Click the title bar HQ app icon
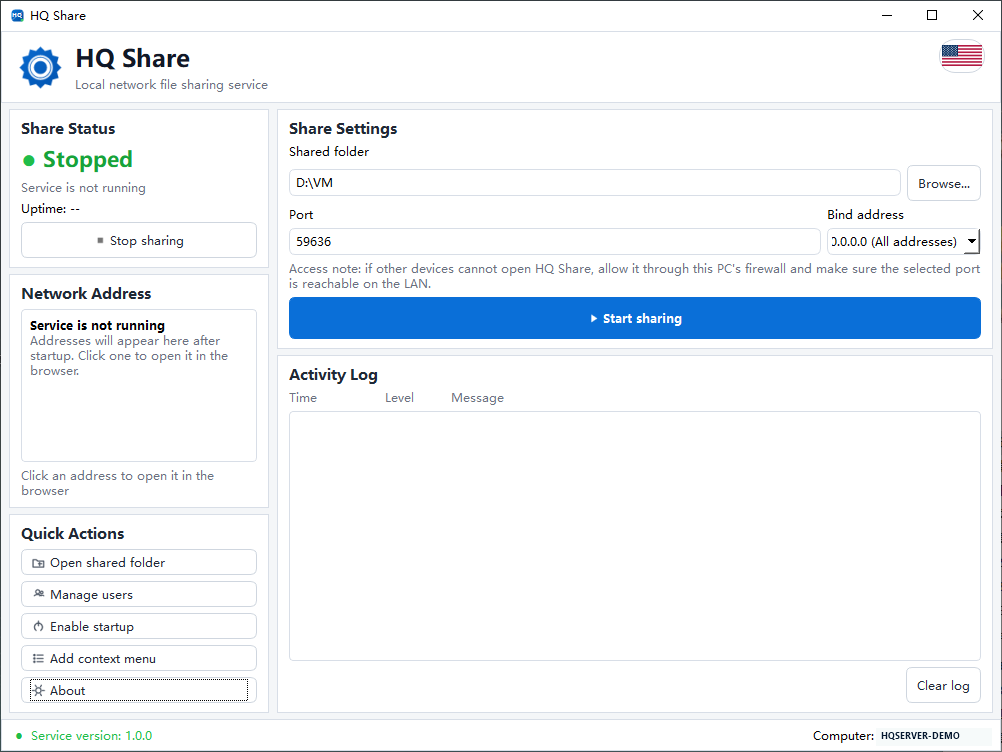Image resolution: width=1002 pixels, height=752 pixels. (x=17, y=15)
